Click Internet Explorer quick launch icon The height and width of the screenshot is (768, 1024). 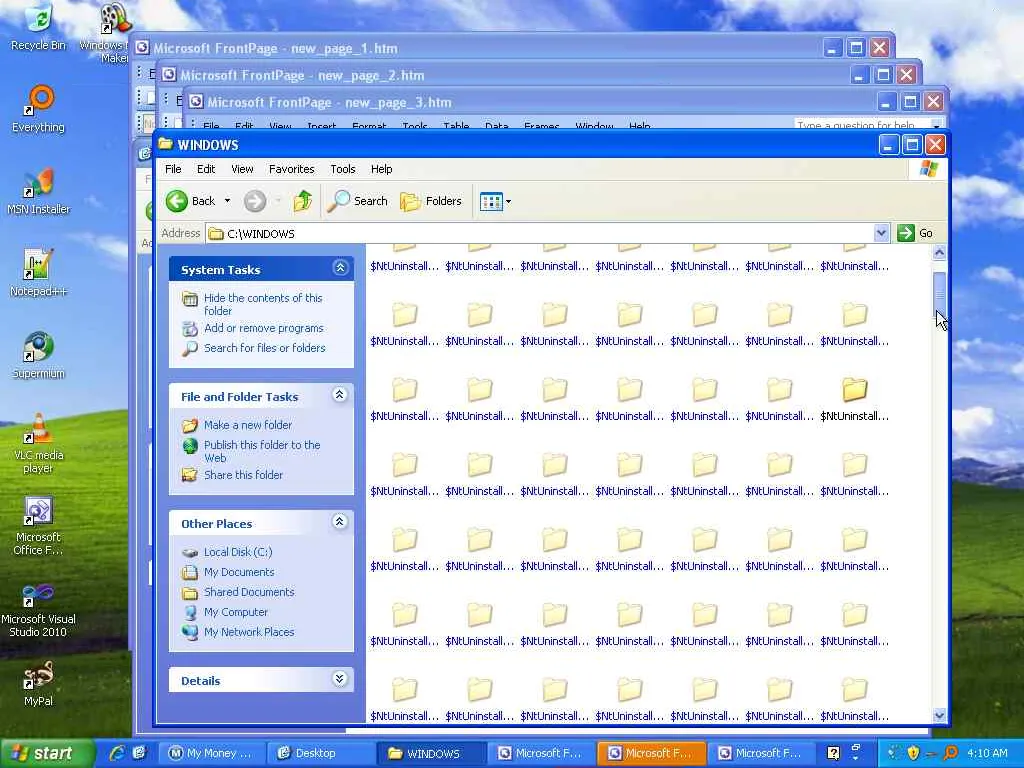(118, 753)
